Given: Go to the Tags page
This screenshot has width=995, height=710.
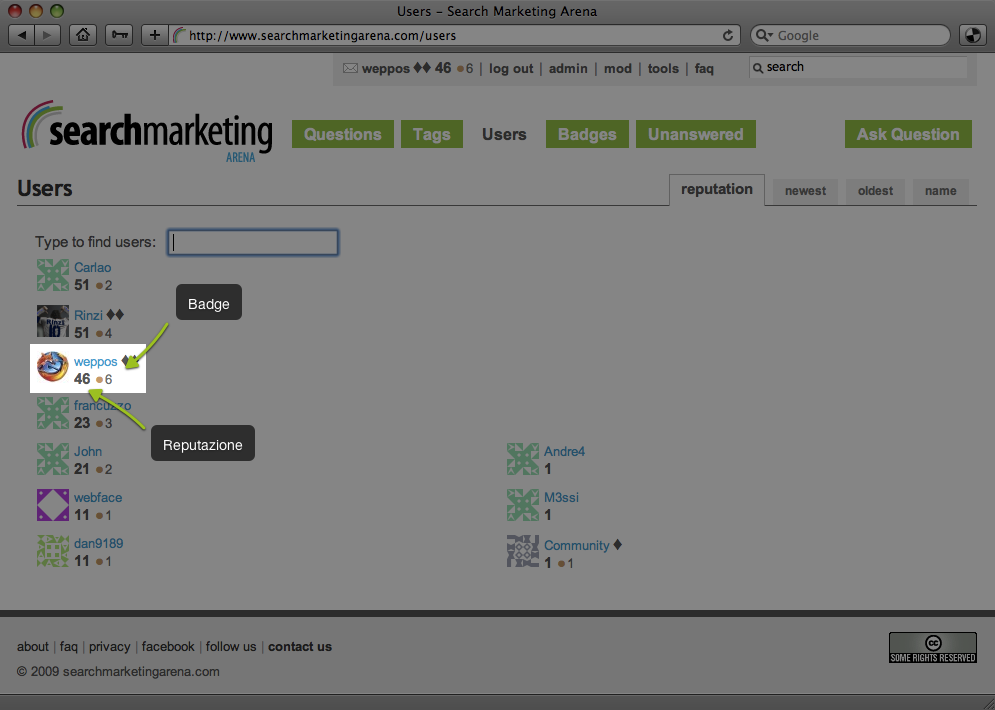Looking at the screenshot, I should tap(432, 134).
